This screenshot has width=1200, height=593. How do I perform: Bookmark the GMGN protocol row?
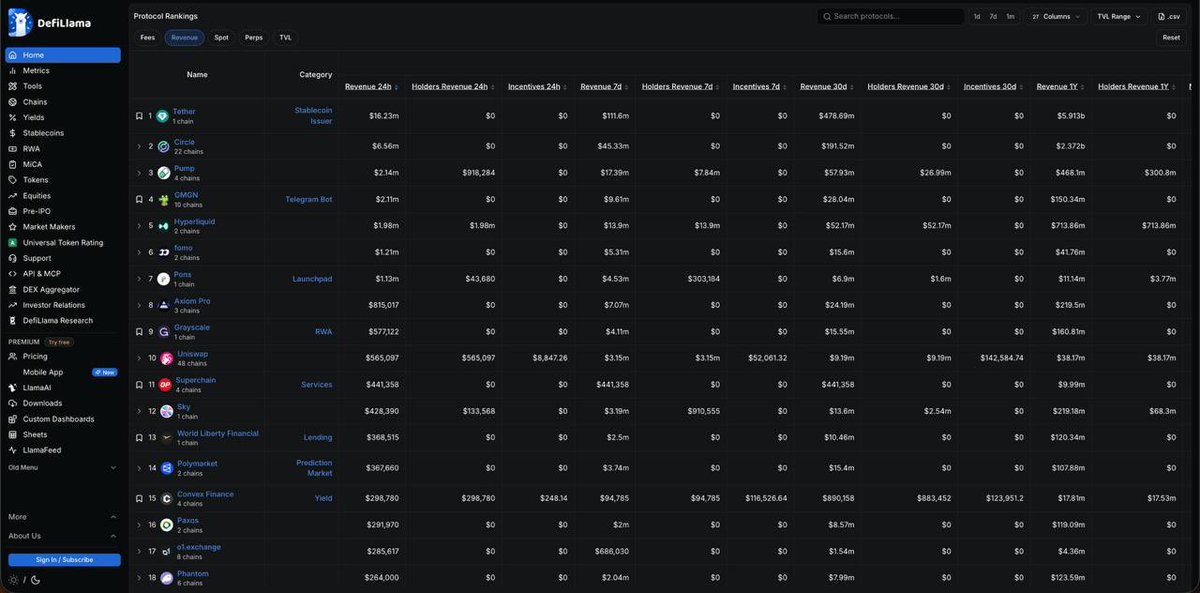pos(139,200)
